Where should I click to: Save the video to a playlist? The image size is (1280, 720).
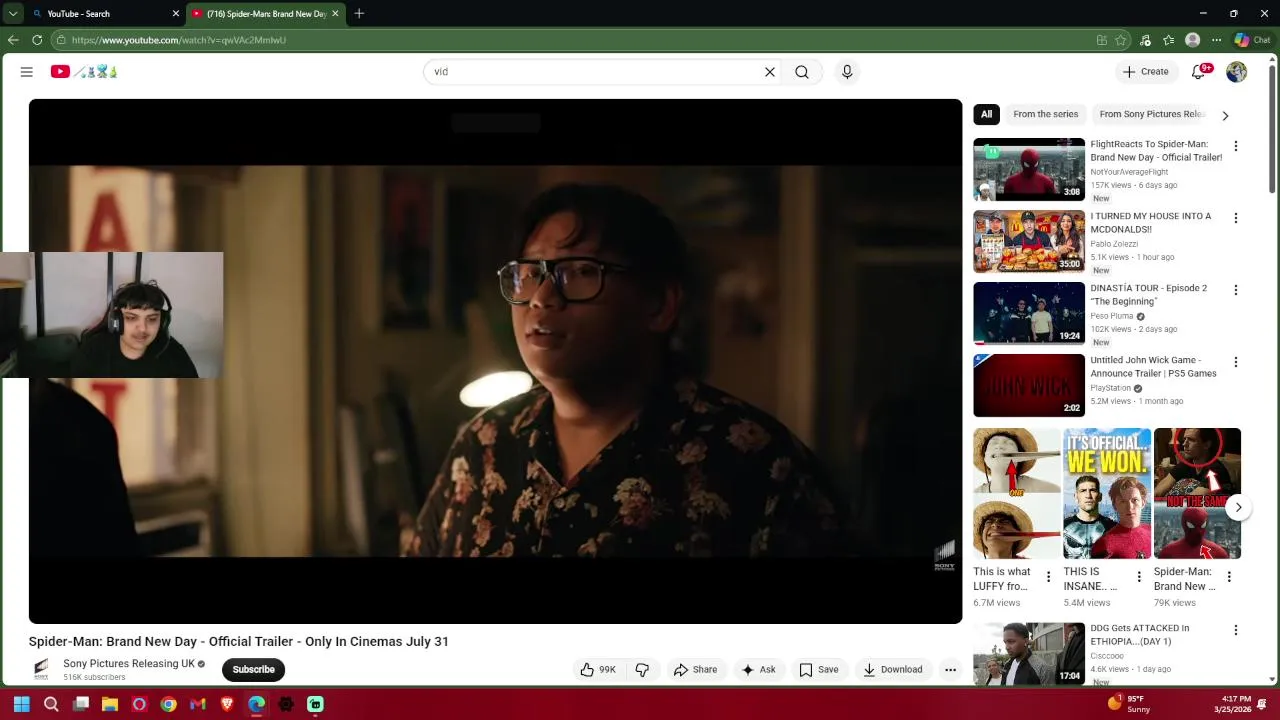pyautogui.click(x=819, y=670)
